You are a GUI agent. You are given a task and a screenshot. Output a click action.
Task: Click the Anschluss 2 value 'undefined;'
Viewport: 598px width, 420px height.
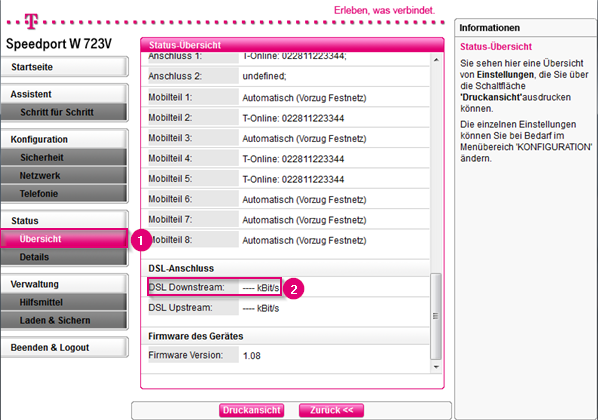click(x=264, y=76)
